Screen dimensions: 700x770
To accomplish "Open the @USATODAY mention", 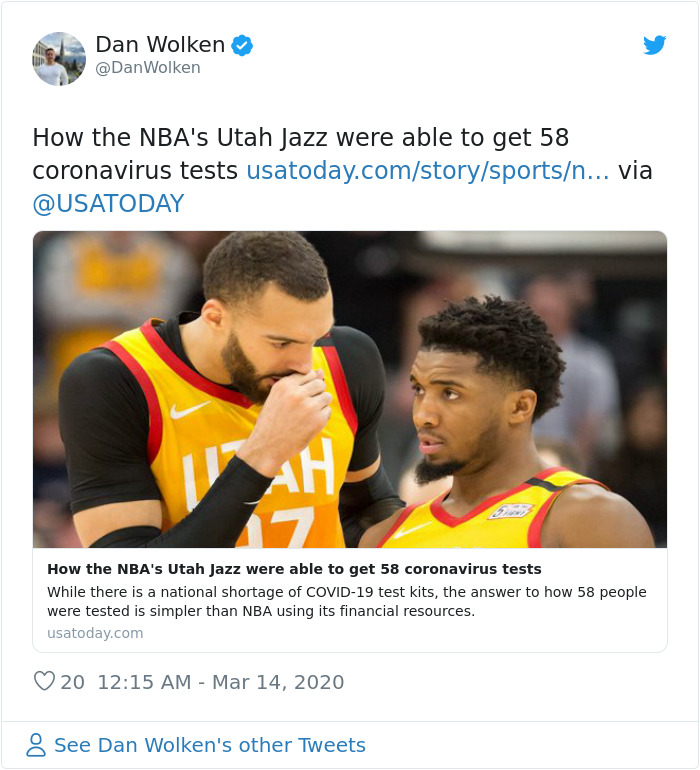I will pyautogui.click(x=108, y=204).
